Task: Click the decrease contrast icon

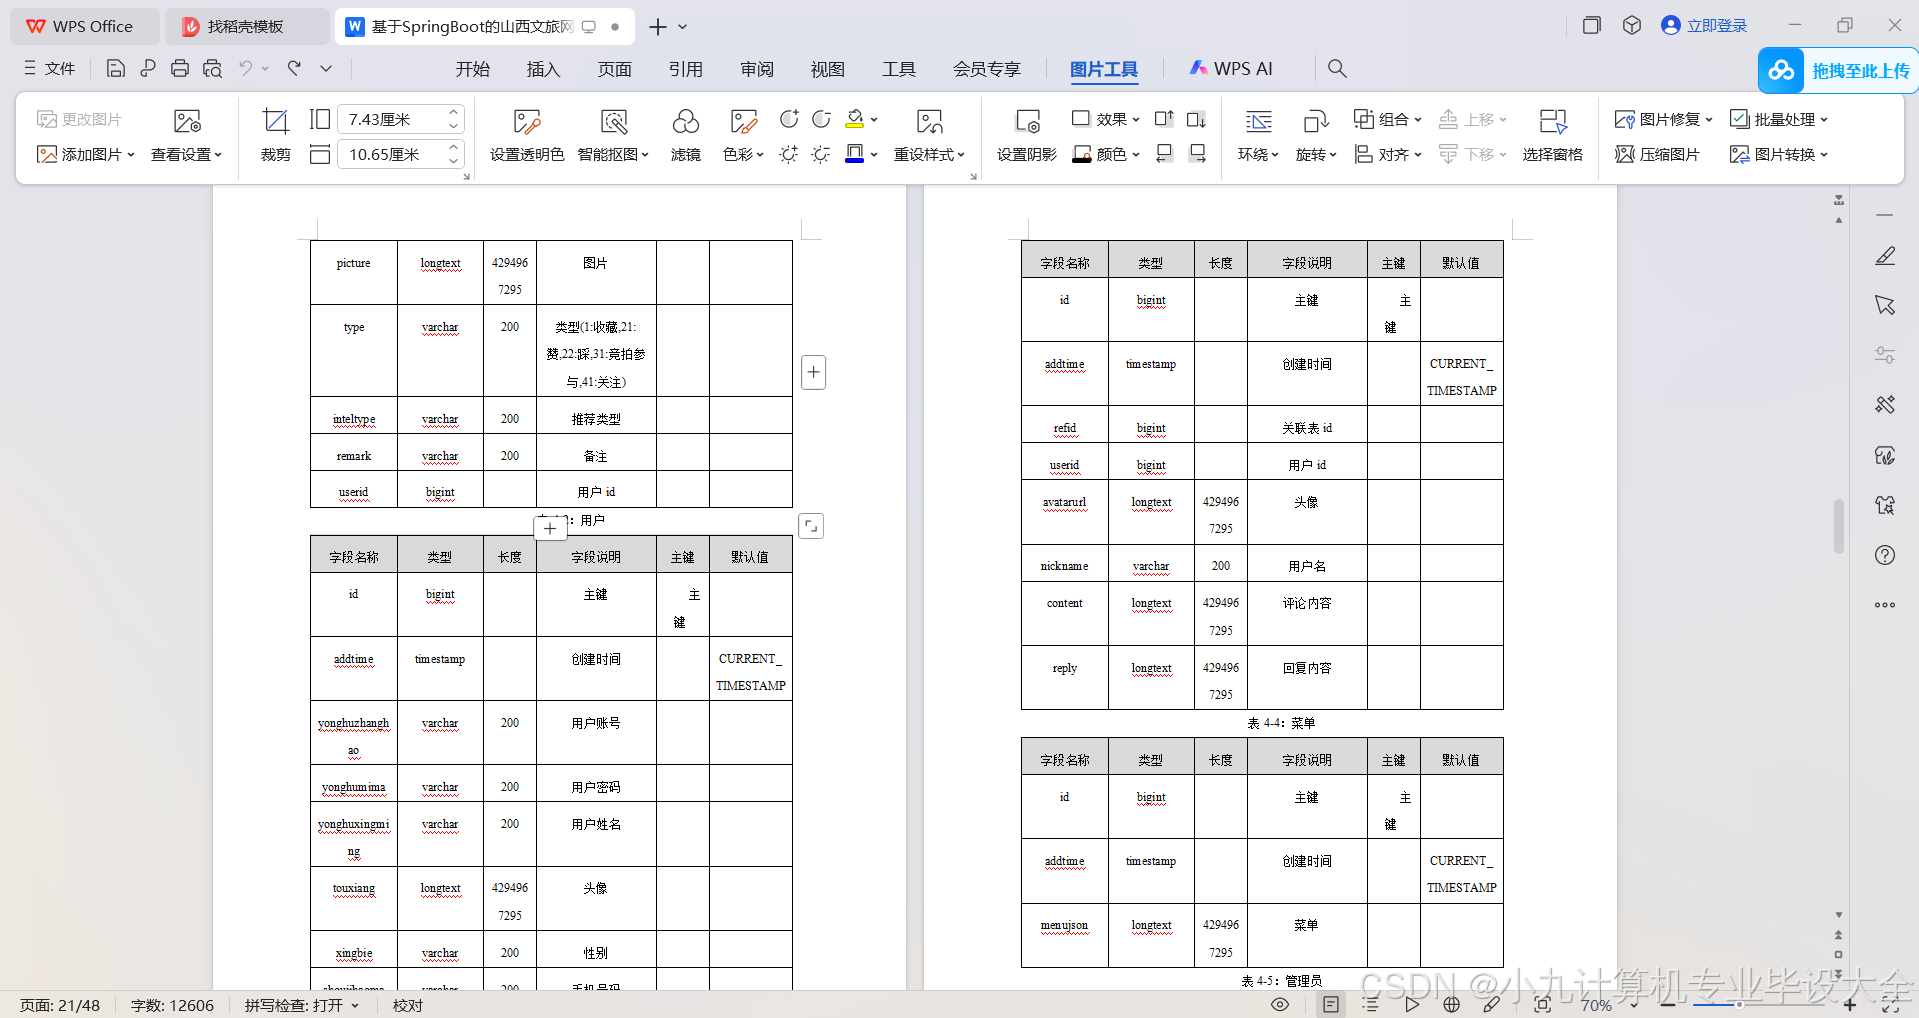Action: tap(821, 119)
